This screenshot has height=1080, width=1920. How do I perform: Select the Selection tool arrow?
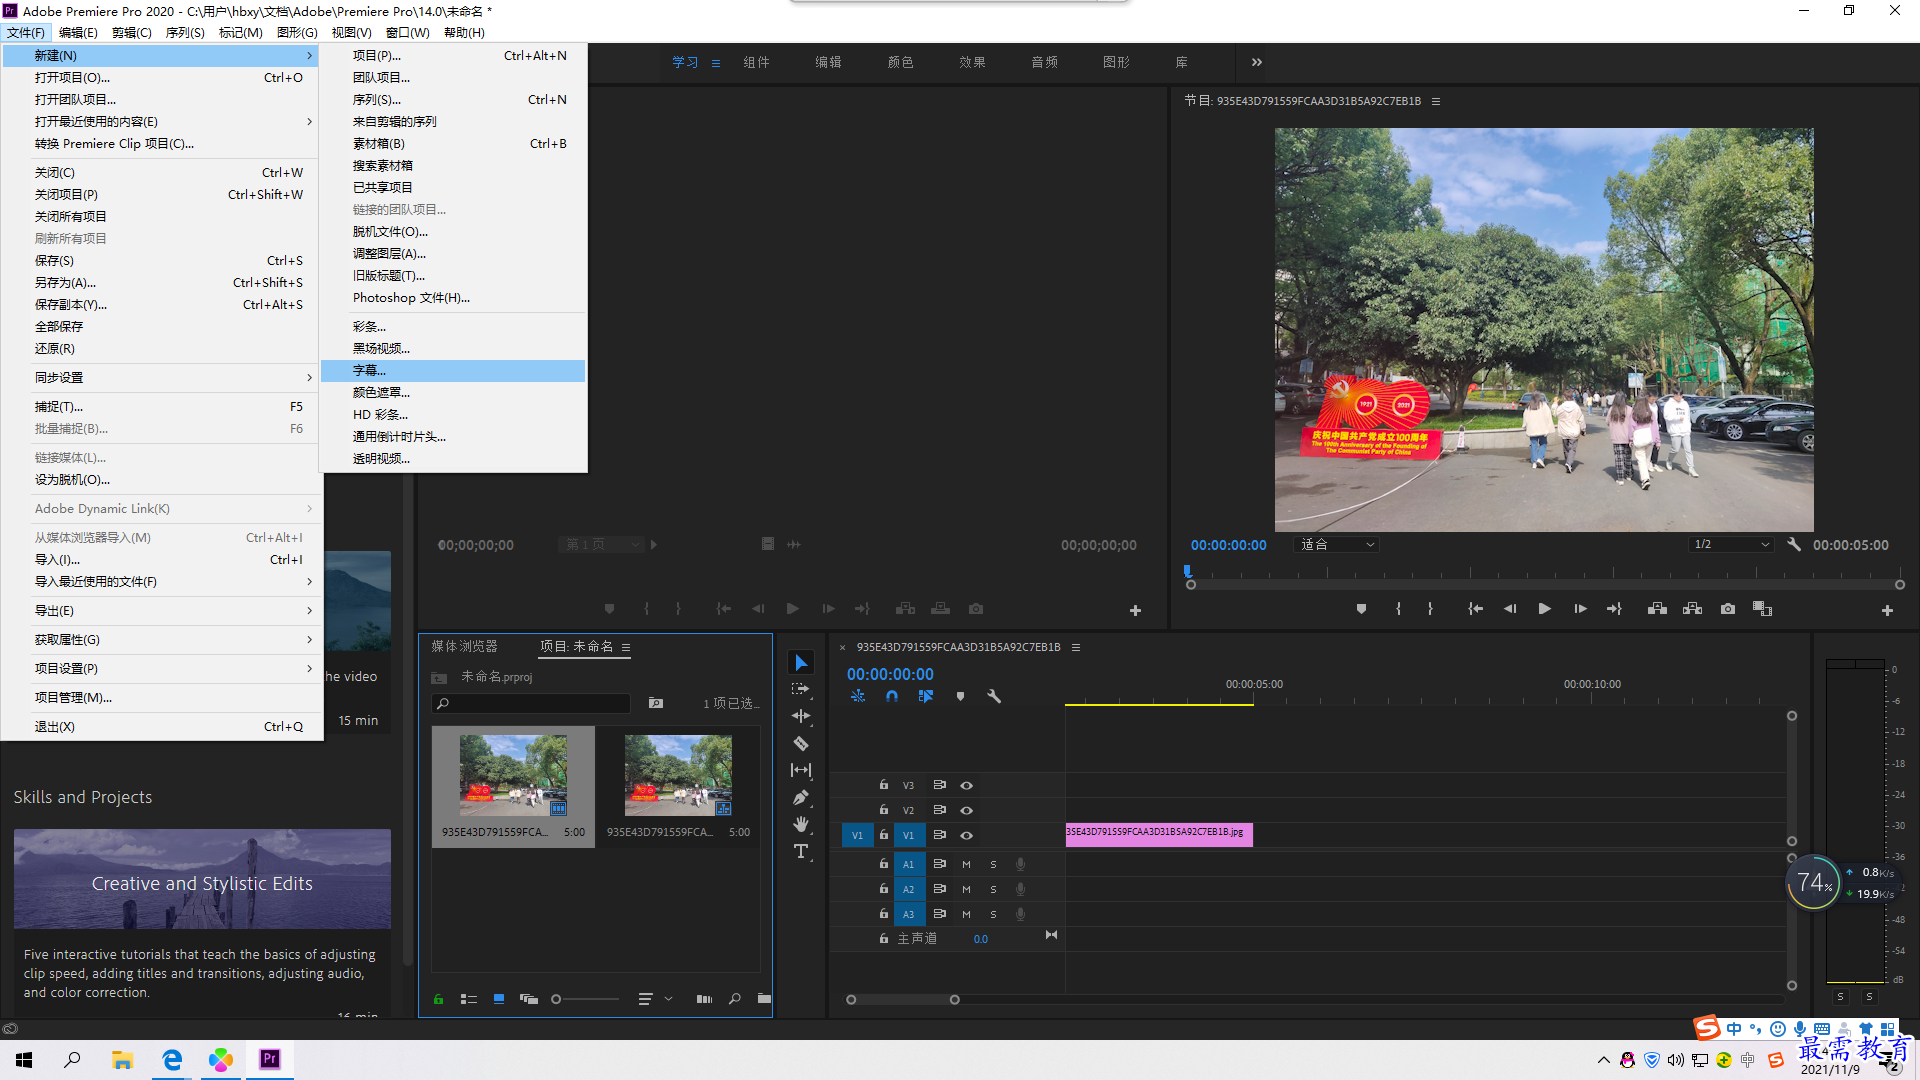[801, 663]
